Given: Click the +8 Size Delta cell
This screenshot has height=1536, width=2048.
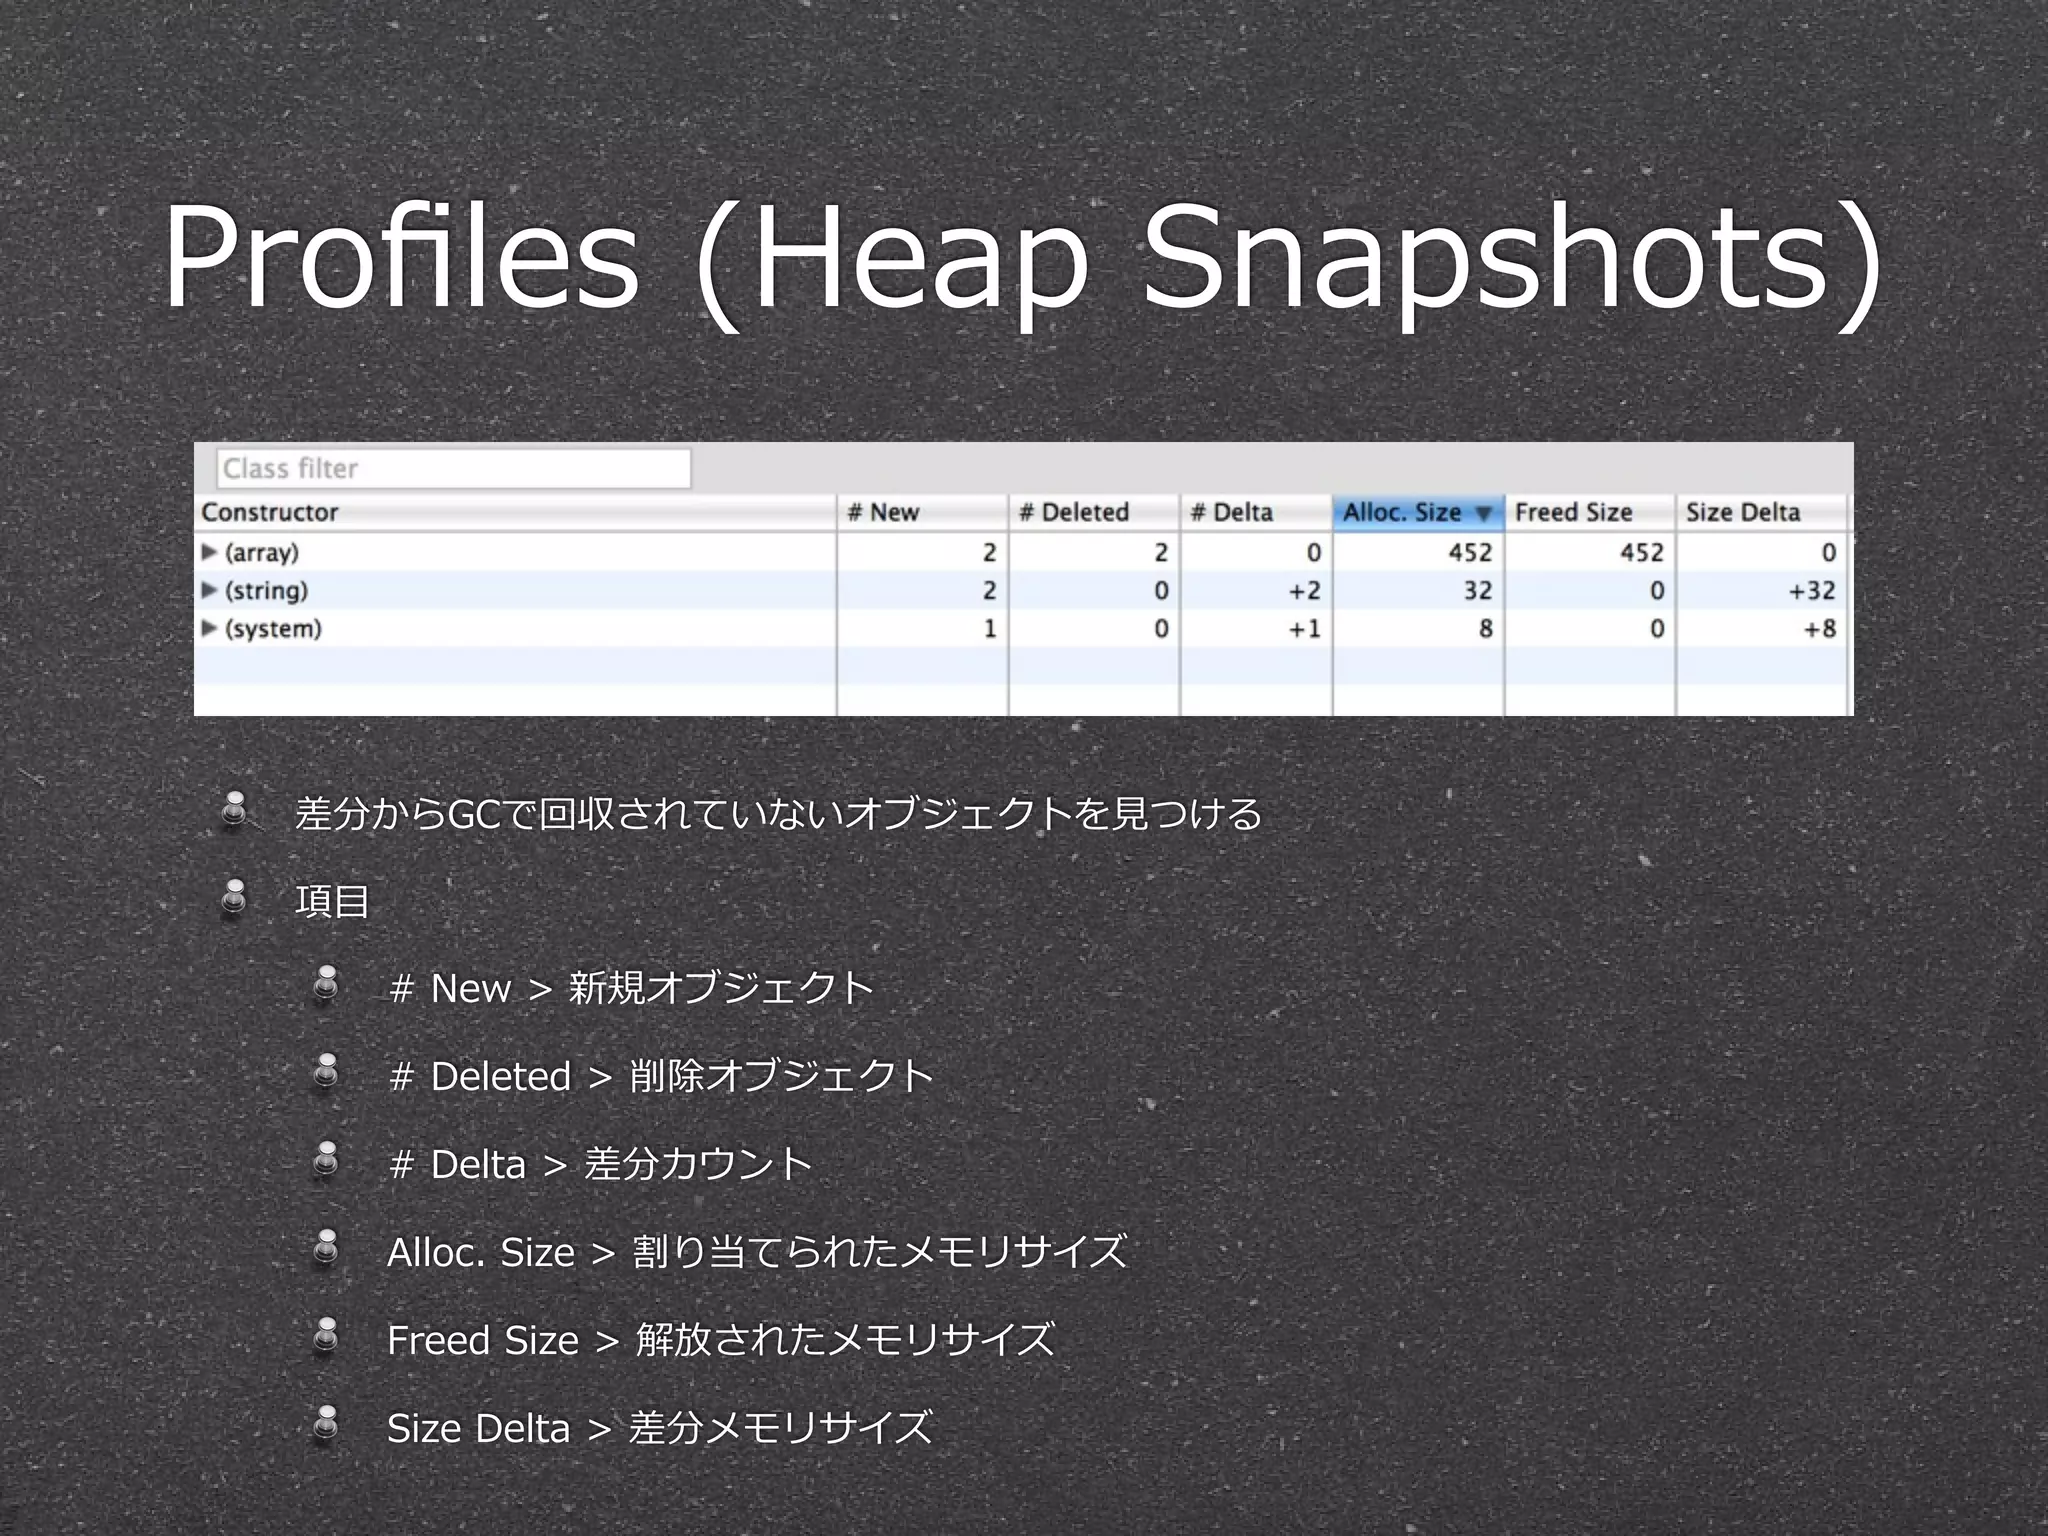Looking at the screenshot, I should pos(1820,628).
